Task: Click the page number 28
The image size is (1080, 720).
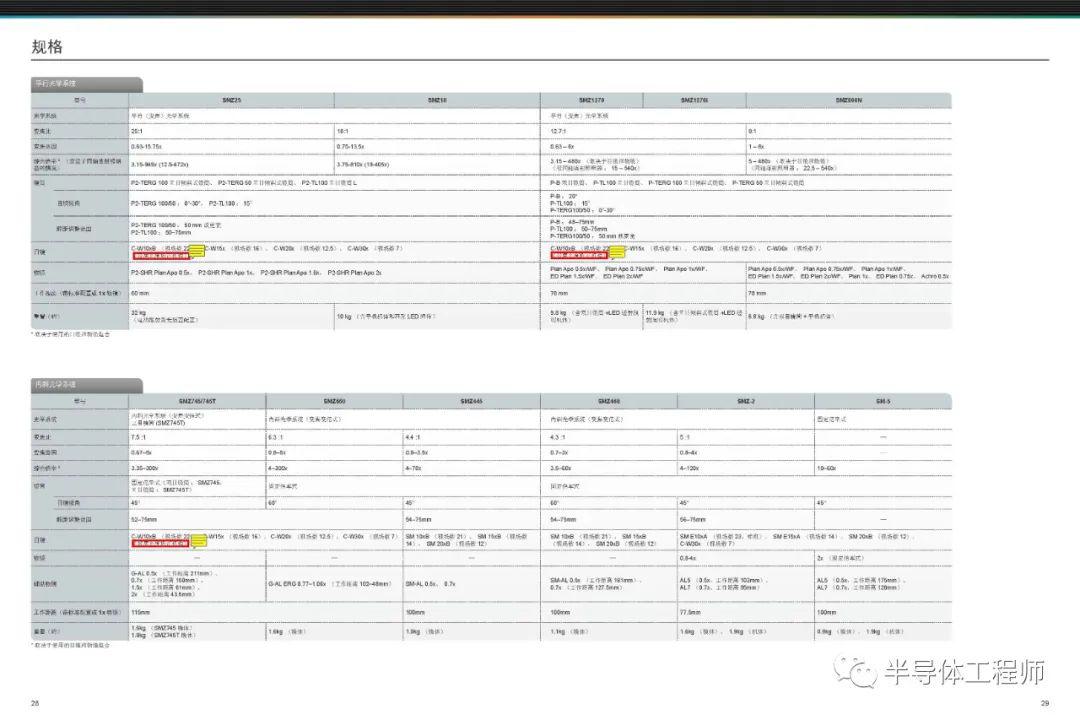Action: tap(35, 703)
